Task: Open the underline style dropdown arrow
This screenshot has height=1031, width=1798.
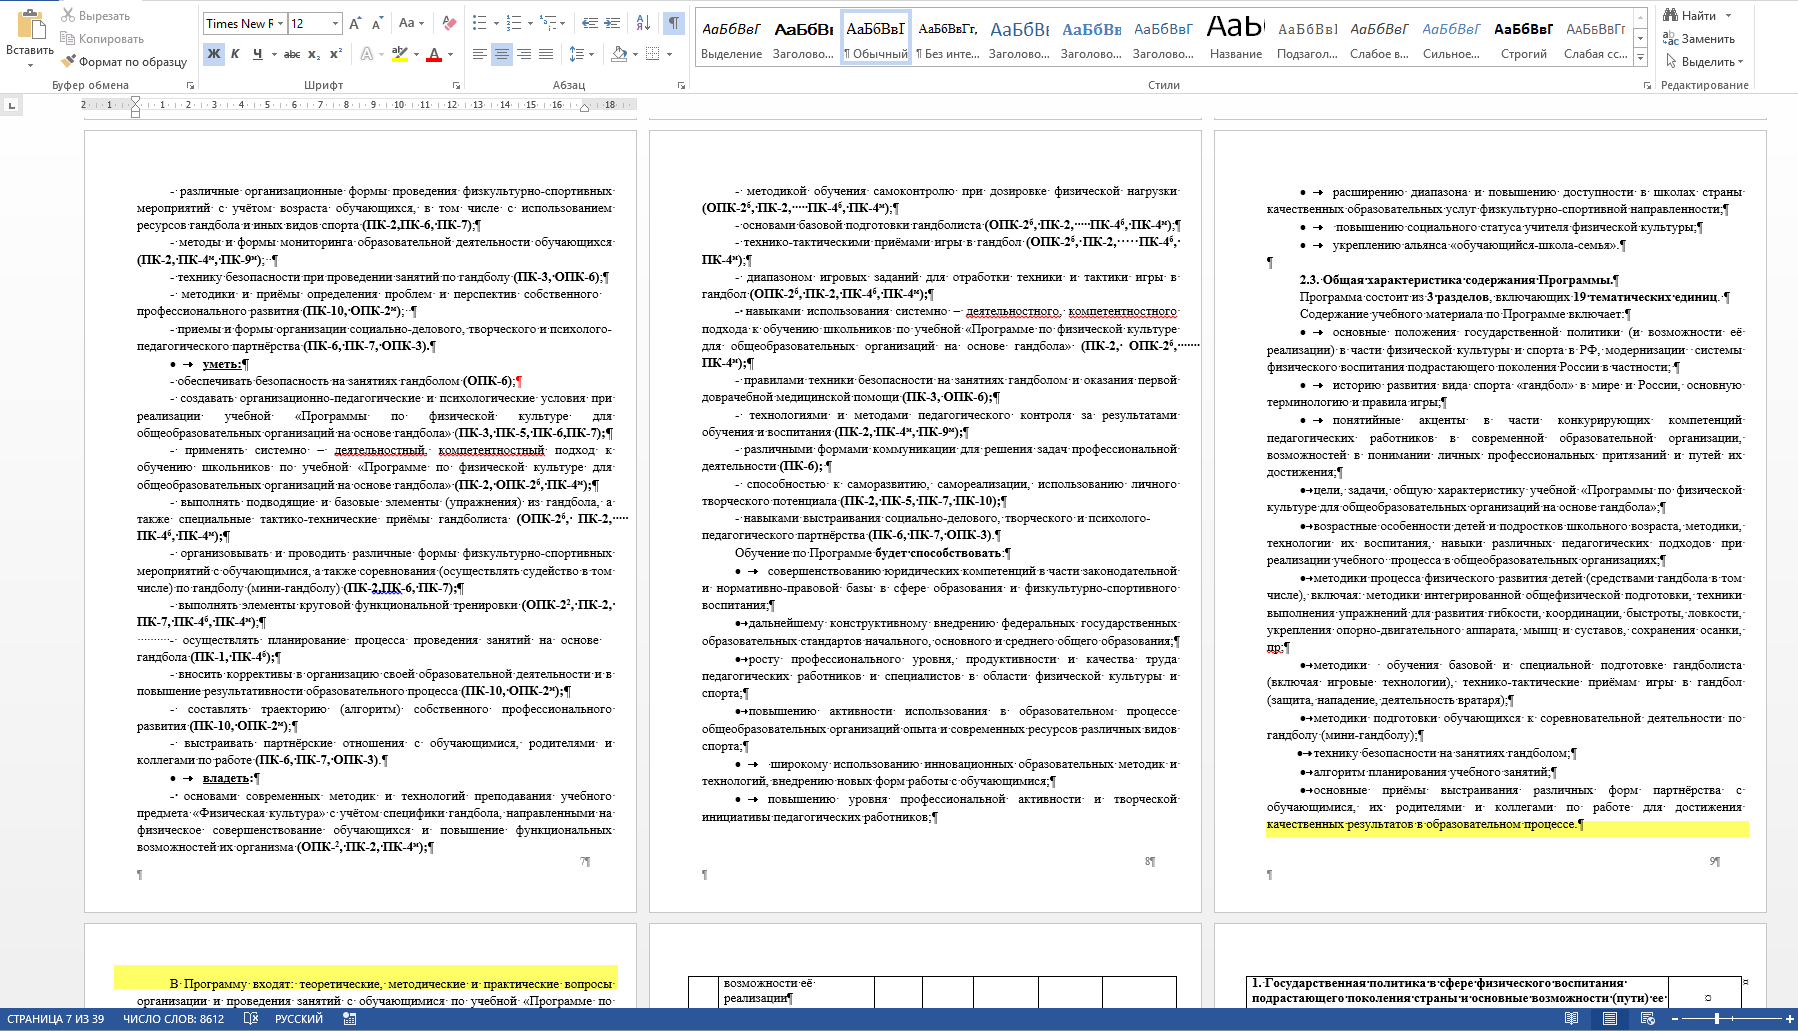Action: pos(273,54)
